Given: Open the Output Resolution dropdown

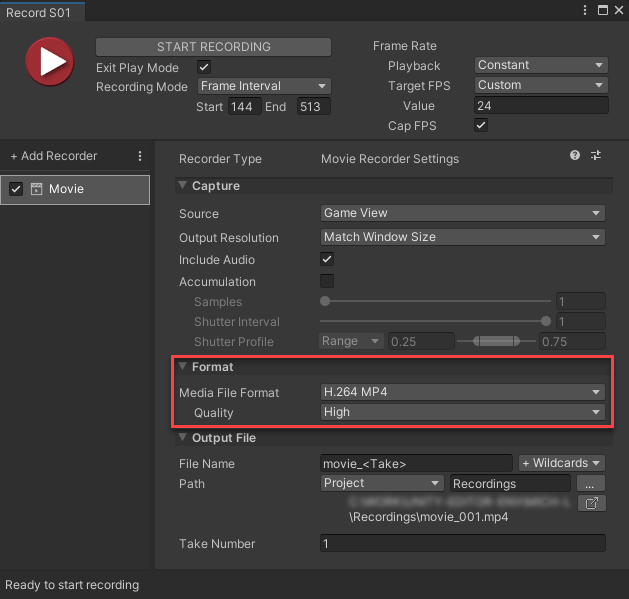Looking at the screenshot, I should pyautogui.click(x=462, y=238).
